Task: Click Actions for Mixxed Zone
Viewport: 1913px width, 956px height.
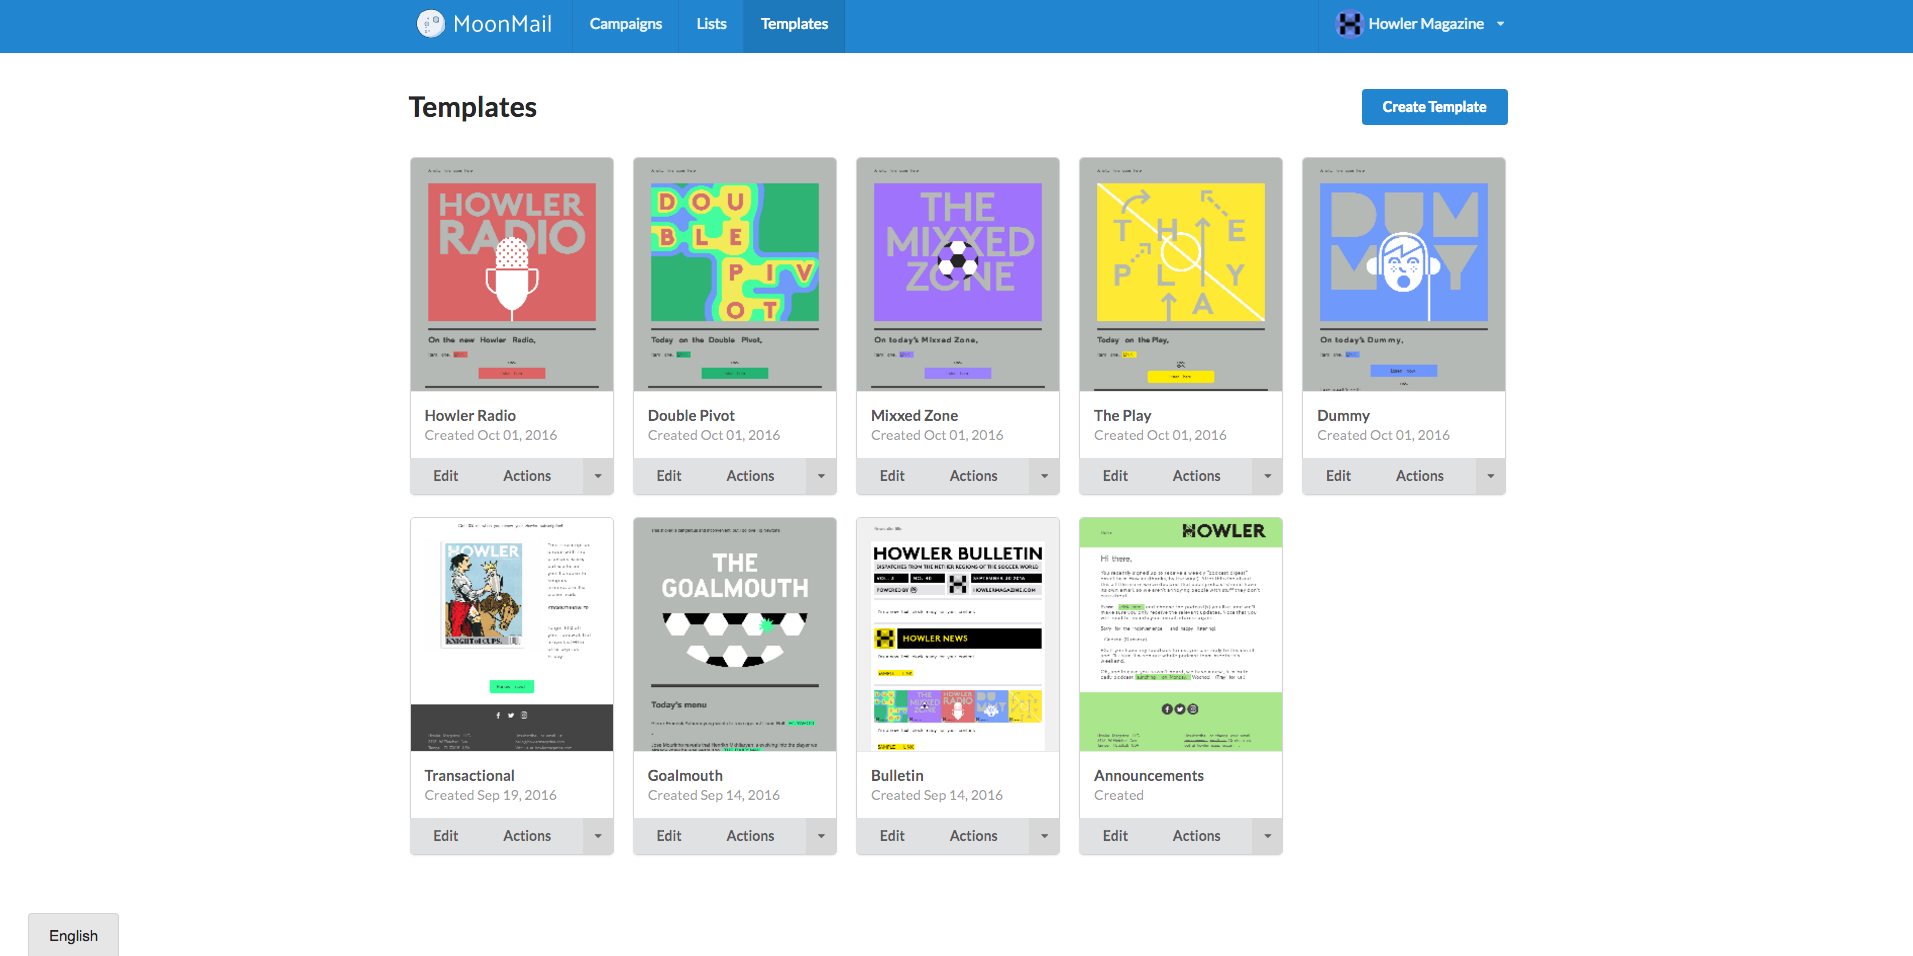Action: click(973, 476)
